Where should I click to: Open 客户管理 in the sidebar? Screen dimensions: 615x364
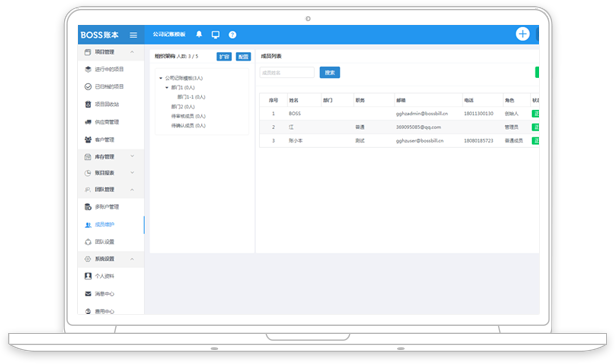pyautogui.click(x=100, y=140)
